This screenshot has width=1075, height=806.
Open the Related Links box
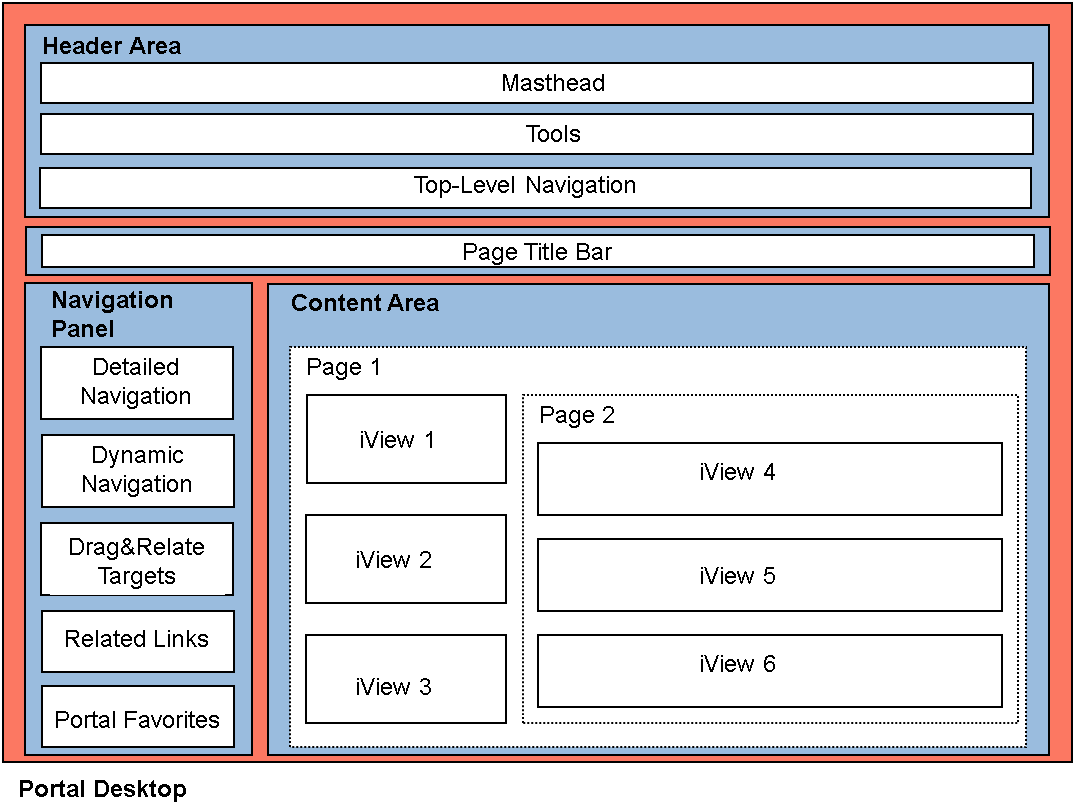click(138, 641)
